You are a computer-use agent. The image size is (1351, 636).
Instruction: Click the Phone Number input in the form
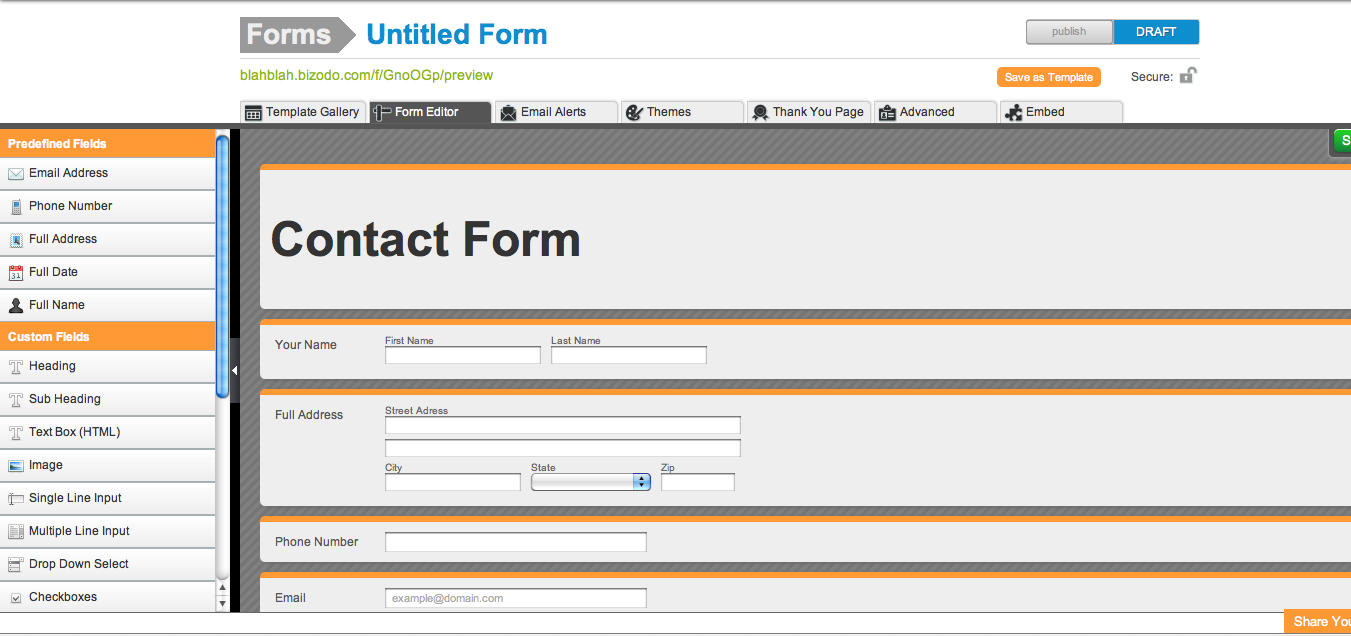point(516,542)
